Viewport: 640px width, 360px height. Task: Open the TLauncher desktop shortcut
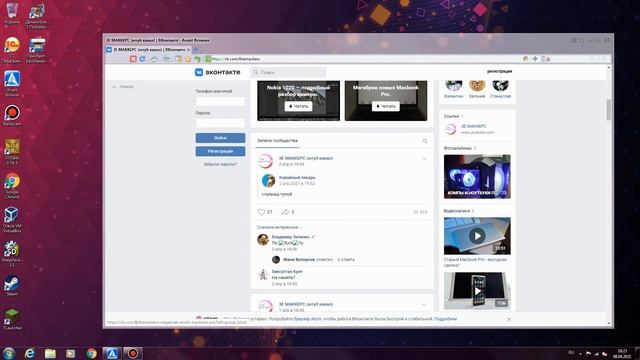tap(12, 320)
